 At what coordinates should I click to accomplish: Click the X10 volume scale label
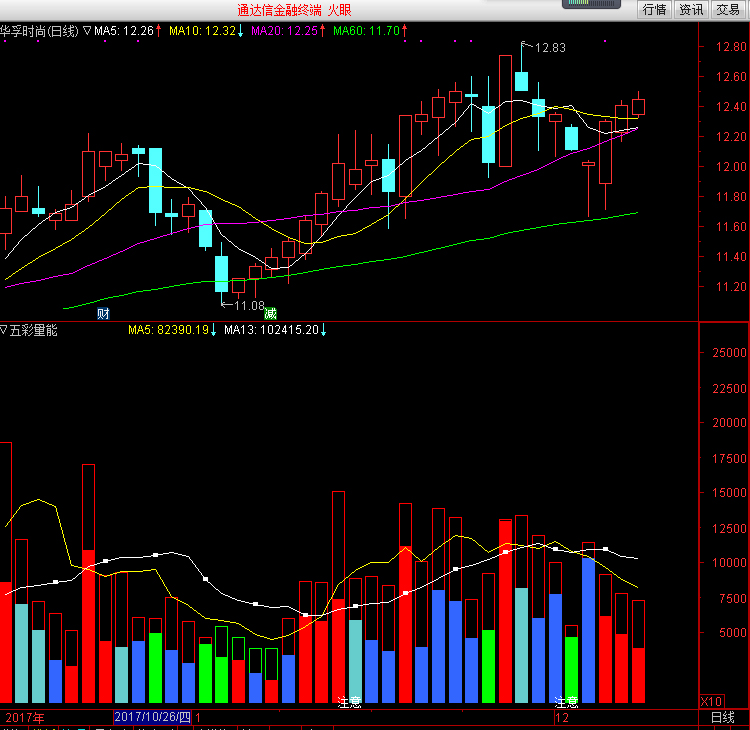(711, 701)
